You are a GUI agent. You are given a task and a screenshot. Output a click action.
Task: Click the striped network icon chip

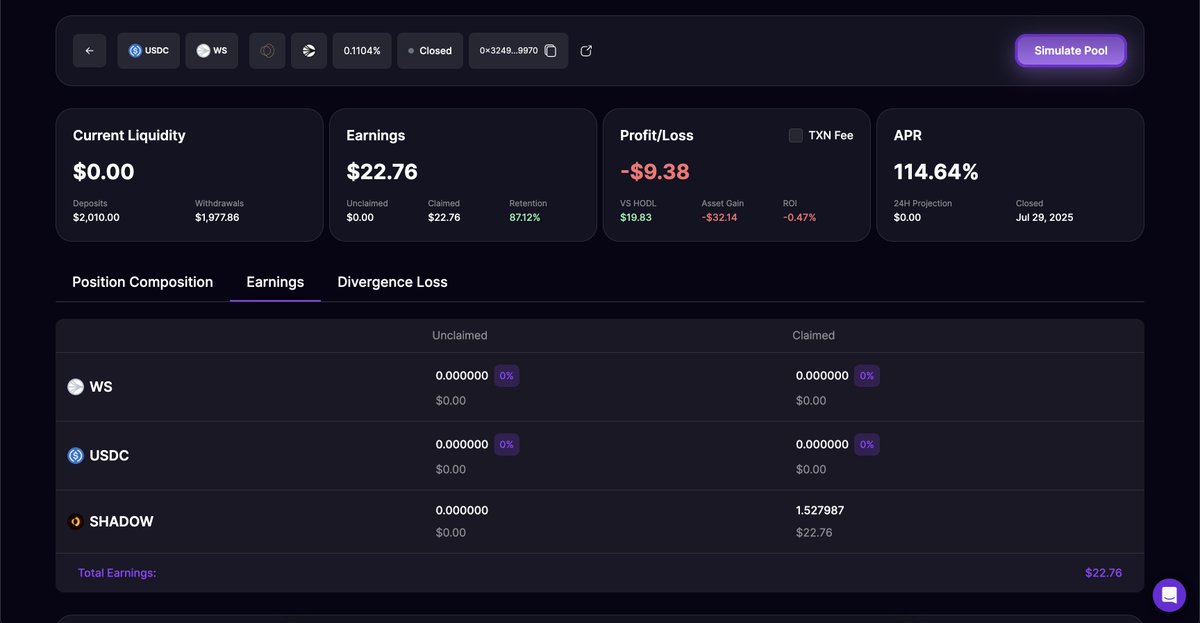tap(309, 51)
